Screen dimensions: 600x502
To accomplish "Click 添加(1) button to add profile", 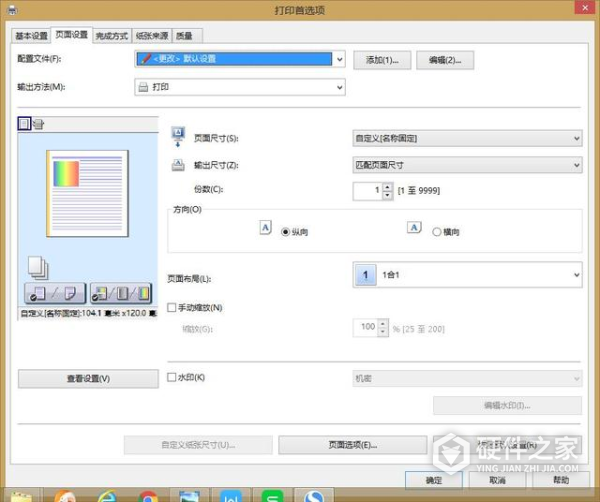I will point(382,60).
